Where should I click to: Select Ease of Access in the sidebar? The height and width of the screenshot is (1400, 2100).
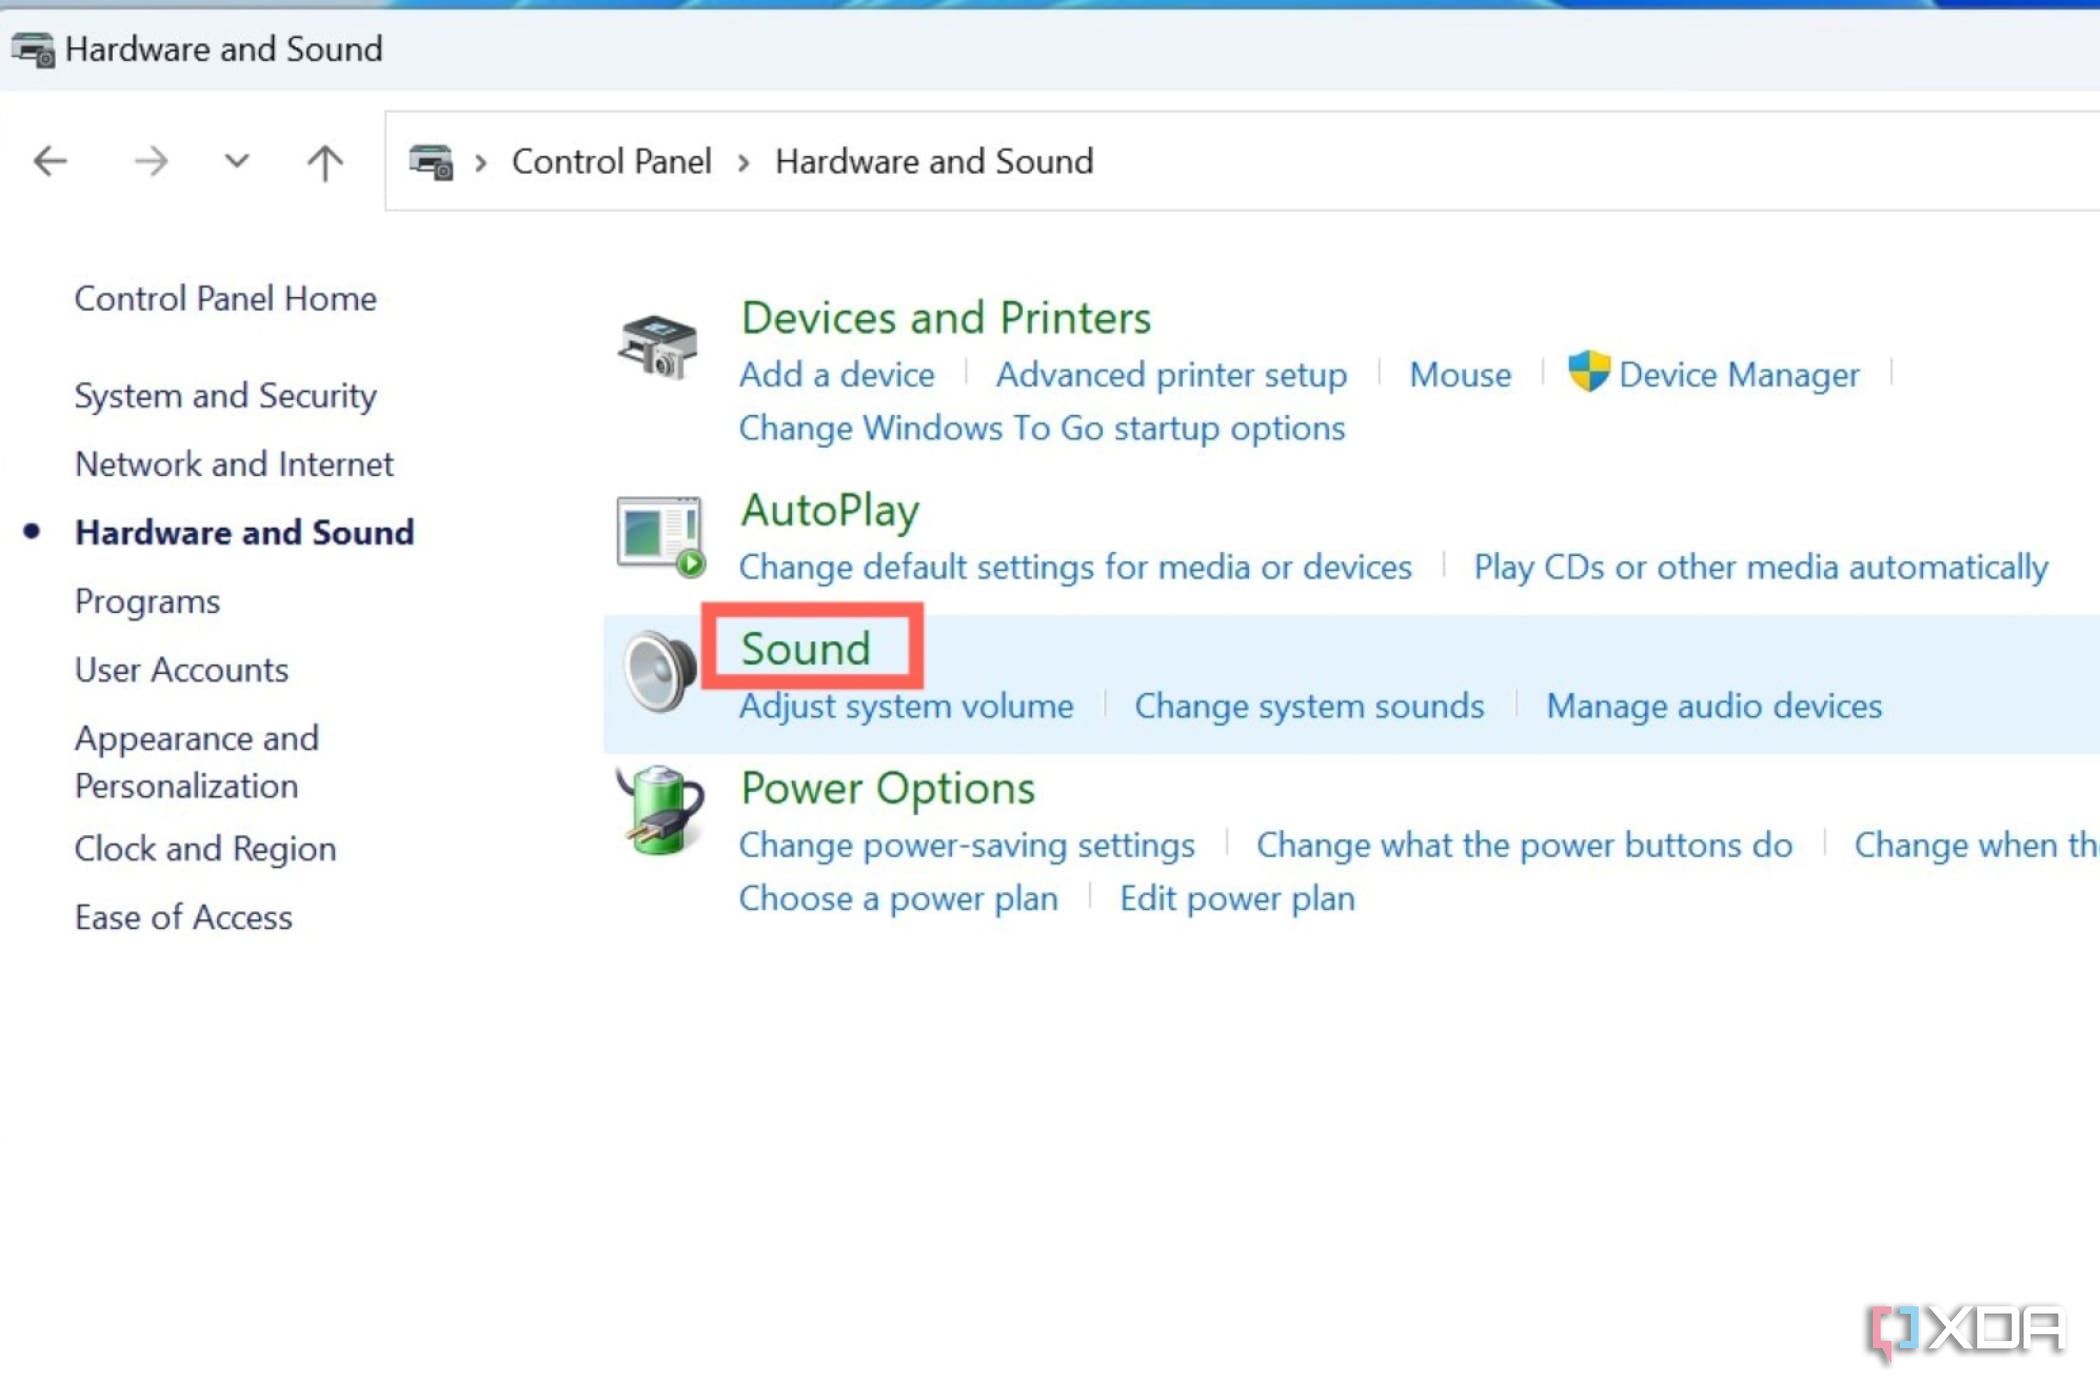[x=183, y=916]
